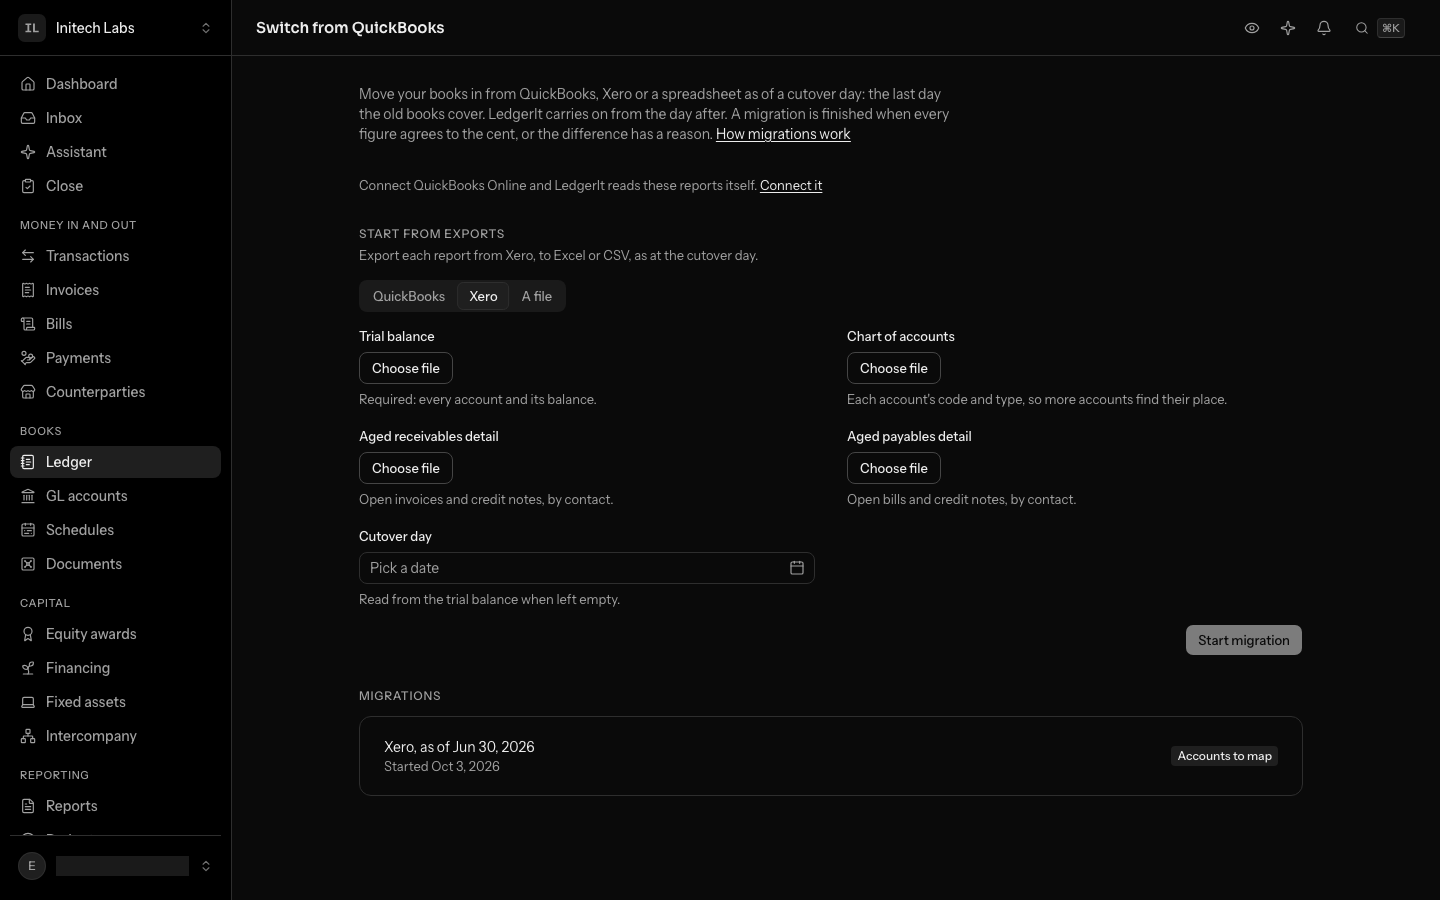Open the Xero Jun 30, 2026 migration
The height and width of the screenshot is (900, 1440).
click(x=831, y=756)
